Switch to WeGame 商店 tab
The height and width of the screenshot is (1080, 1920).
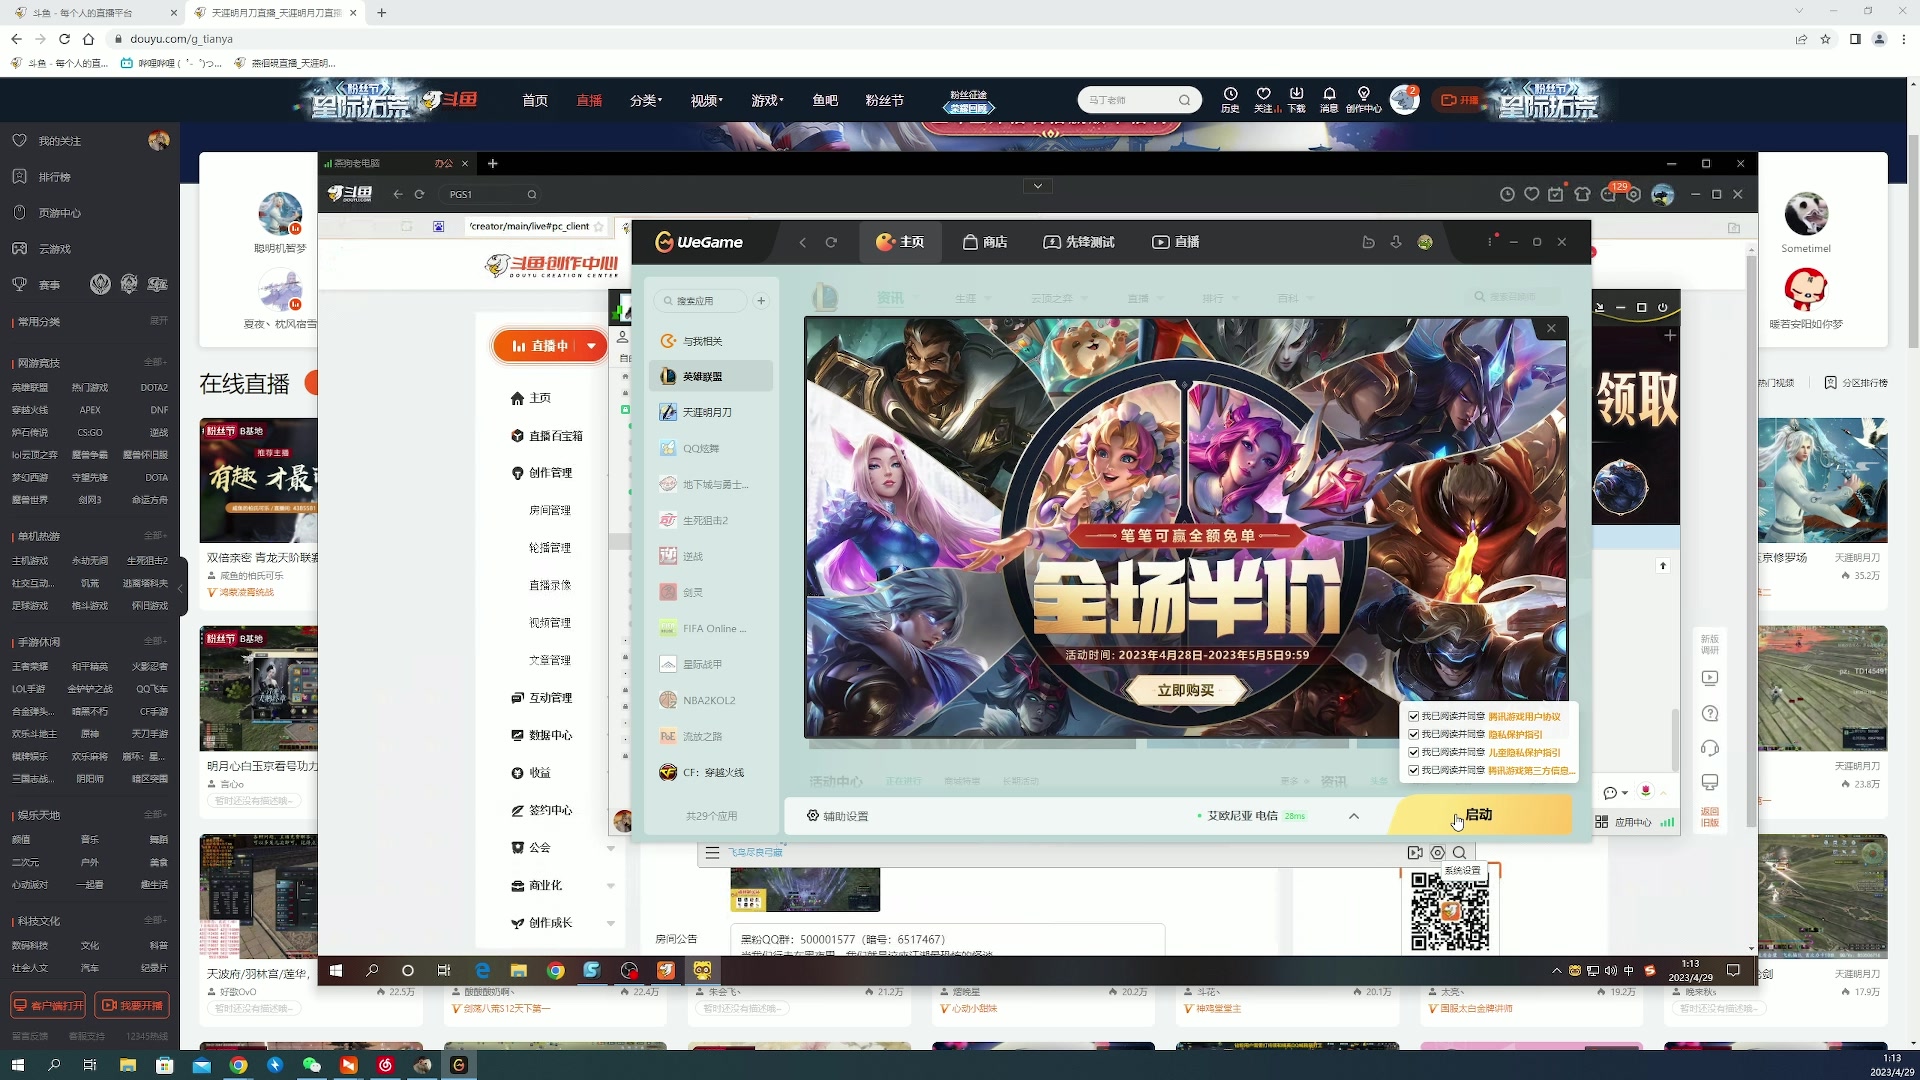(985, 242)
